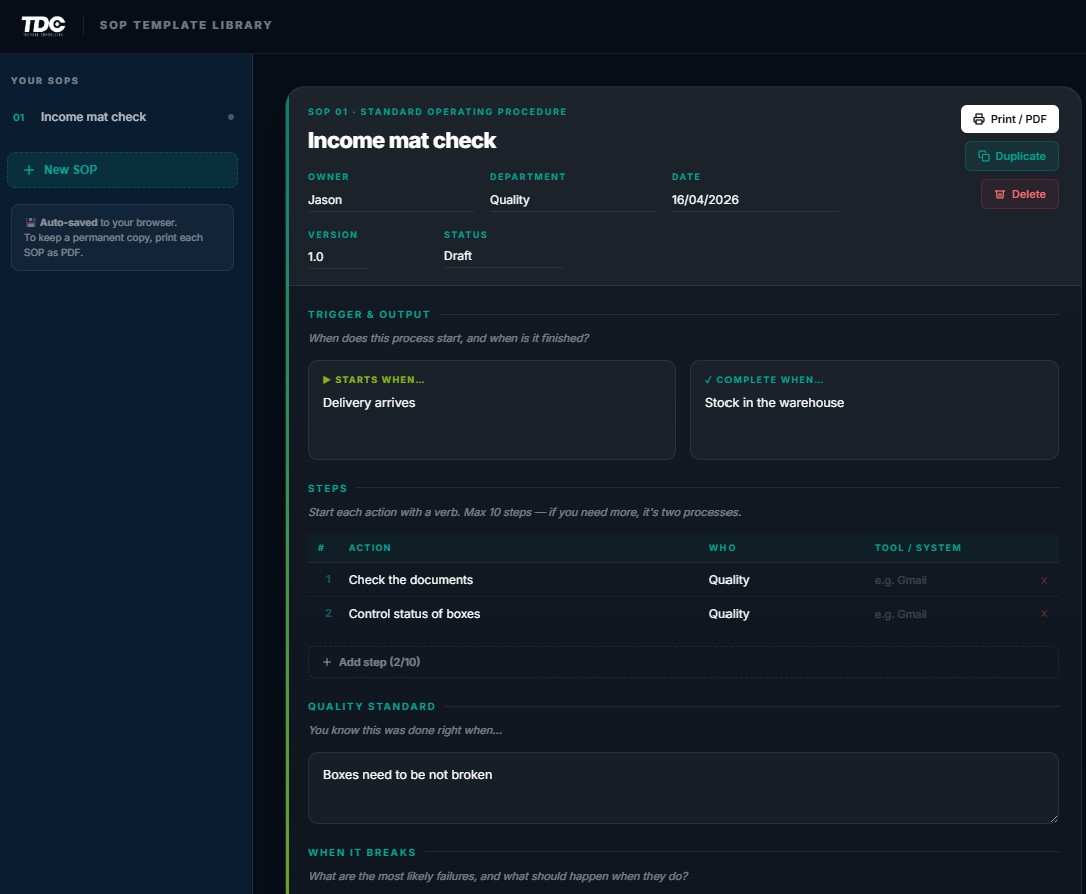The height and width of the screenshot is (894, 1086).
Task: Click the plus icon on the New SOP button
Action: click(27, 170)
